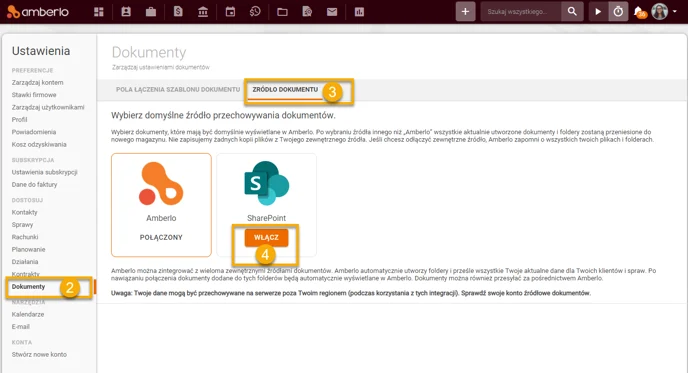
Task: Open the matters briefcase icon
Action: click(x=150, y=12)
